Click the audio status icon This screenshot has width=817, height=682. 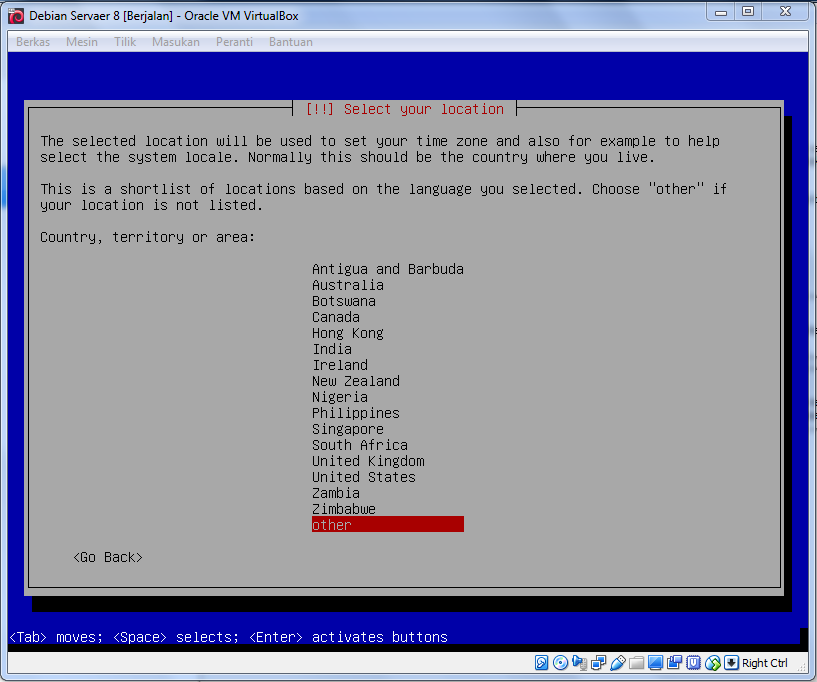point(579,663)
